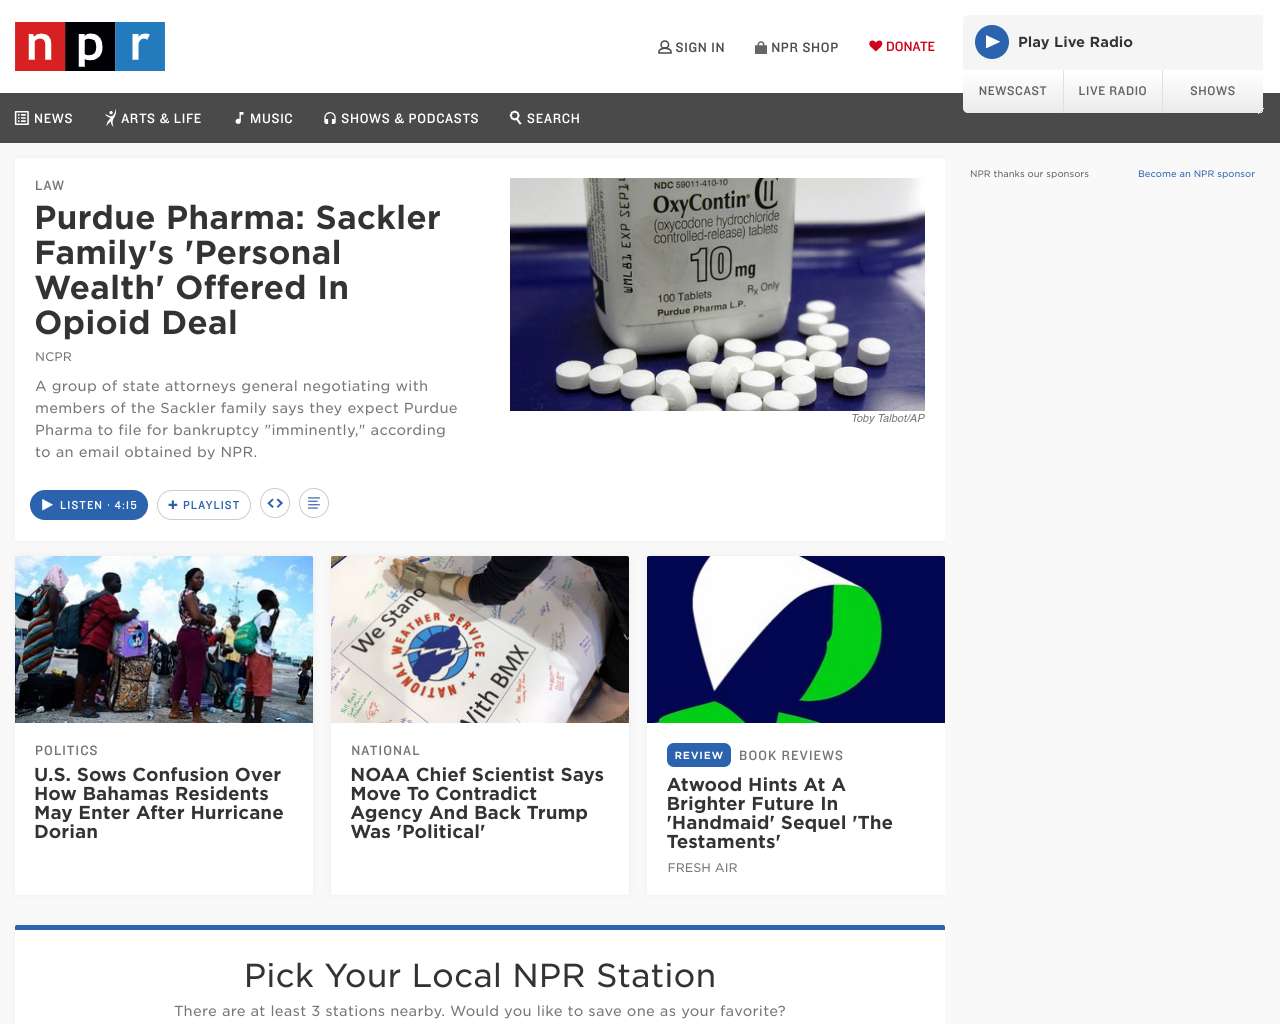1280x1024 pixels.
Task: Open Search using the magnifier icon
Action: coord(516,117)
